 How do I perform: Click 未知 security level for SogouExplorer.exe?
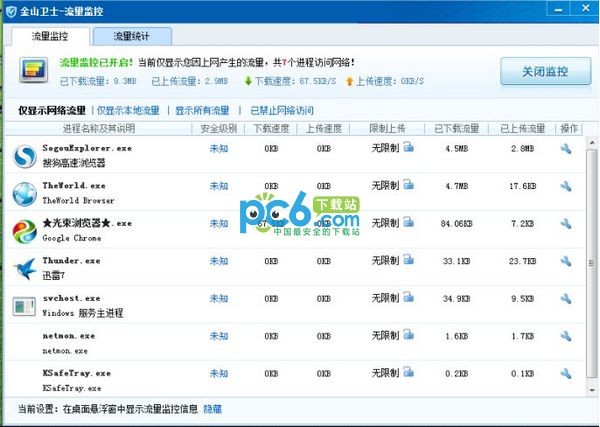pos(219,148)
